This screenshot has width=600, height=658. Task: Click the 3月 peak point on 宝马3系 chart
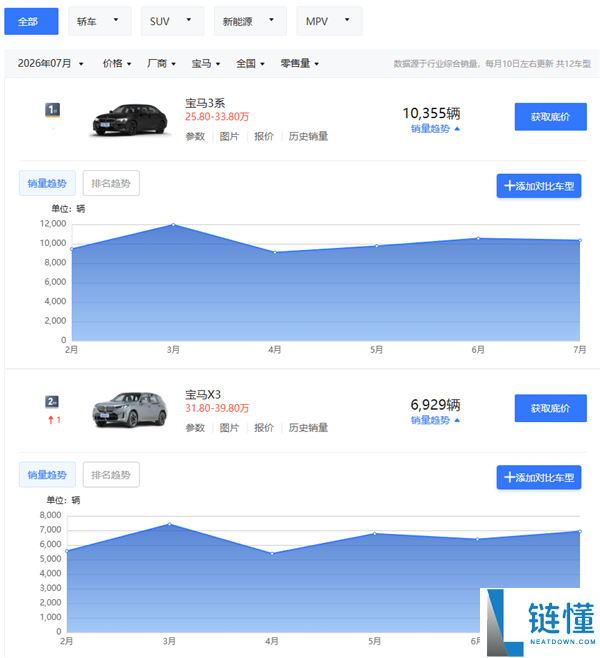click(173, 225)
